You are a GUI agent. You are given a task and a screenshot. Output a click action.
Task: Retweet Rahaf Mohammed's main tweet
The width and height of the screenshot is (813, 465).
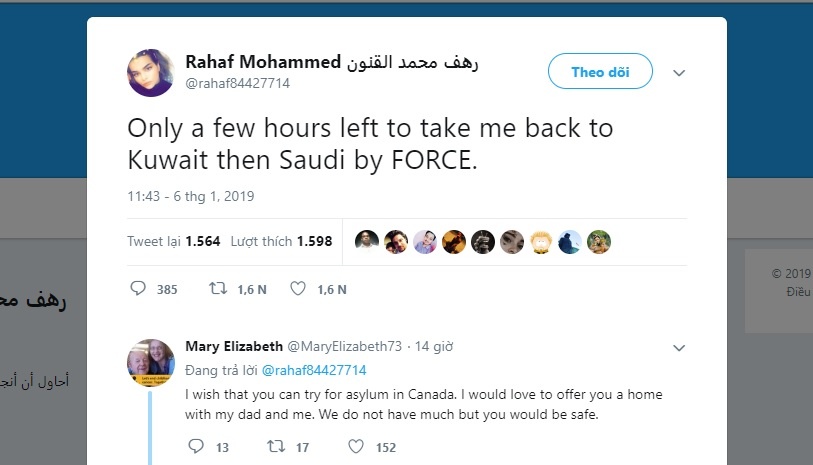pos(216,289)
